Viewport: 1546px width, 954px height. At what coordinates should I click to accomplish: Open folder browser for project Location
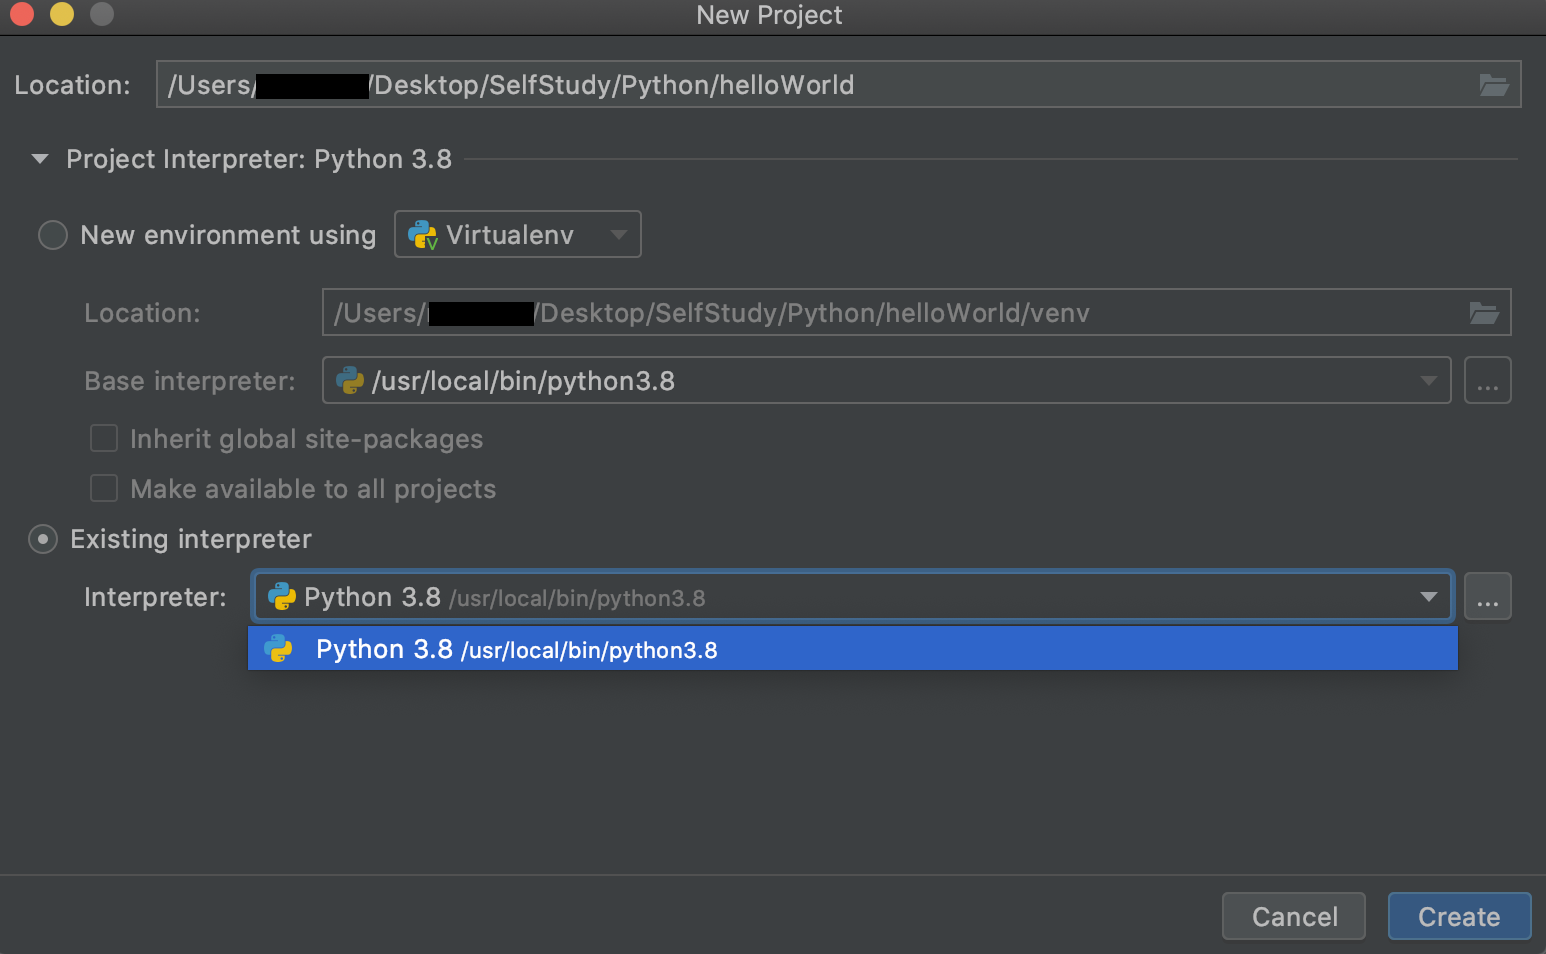[x=1494, y=85]
